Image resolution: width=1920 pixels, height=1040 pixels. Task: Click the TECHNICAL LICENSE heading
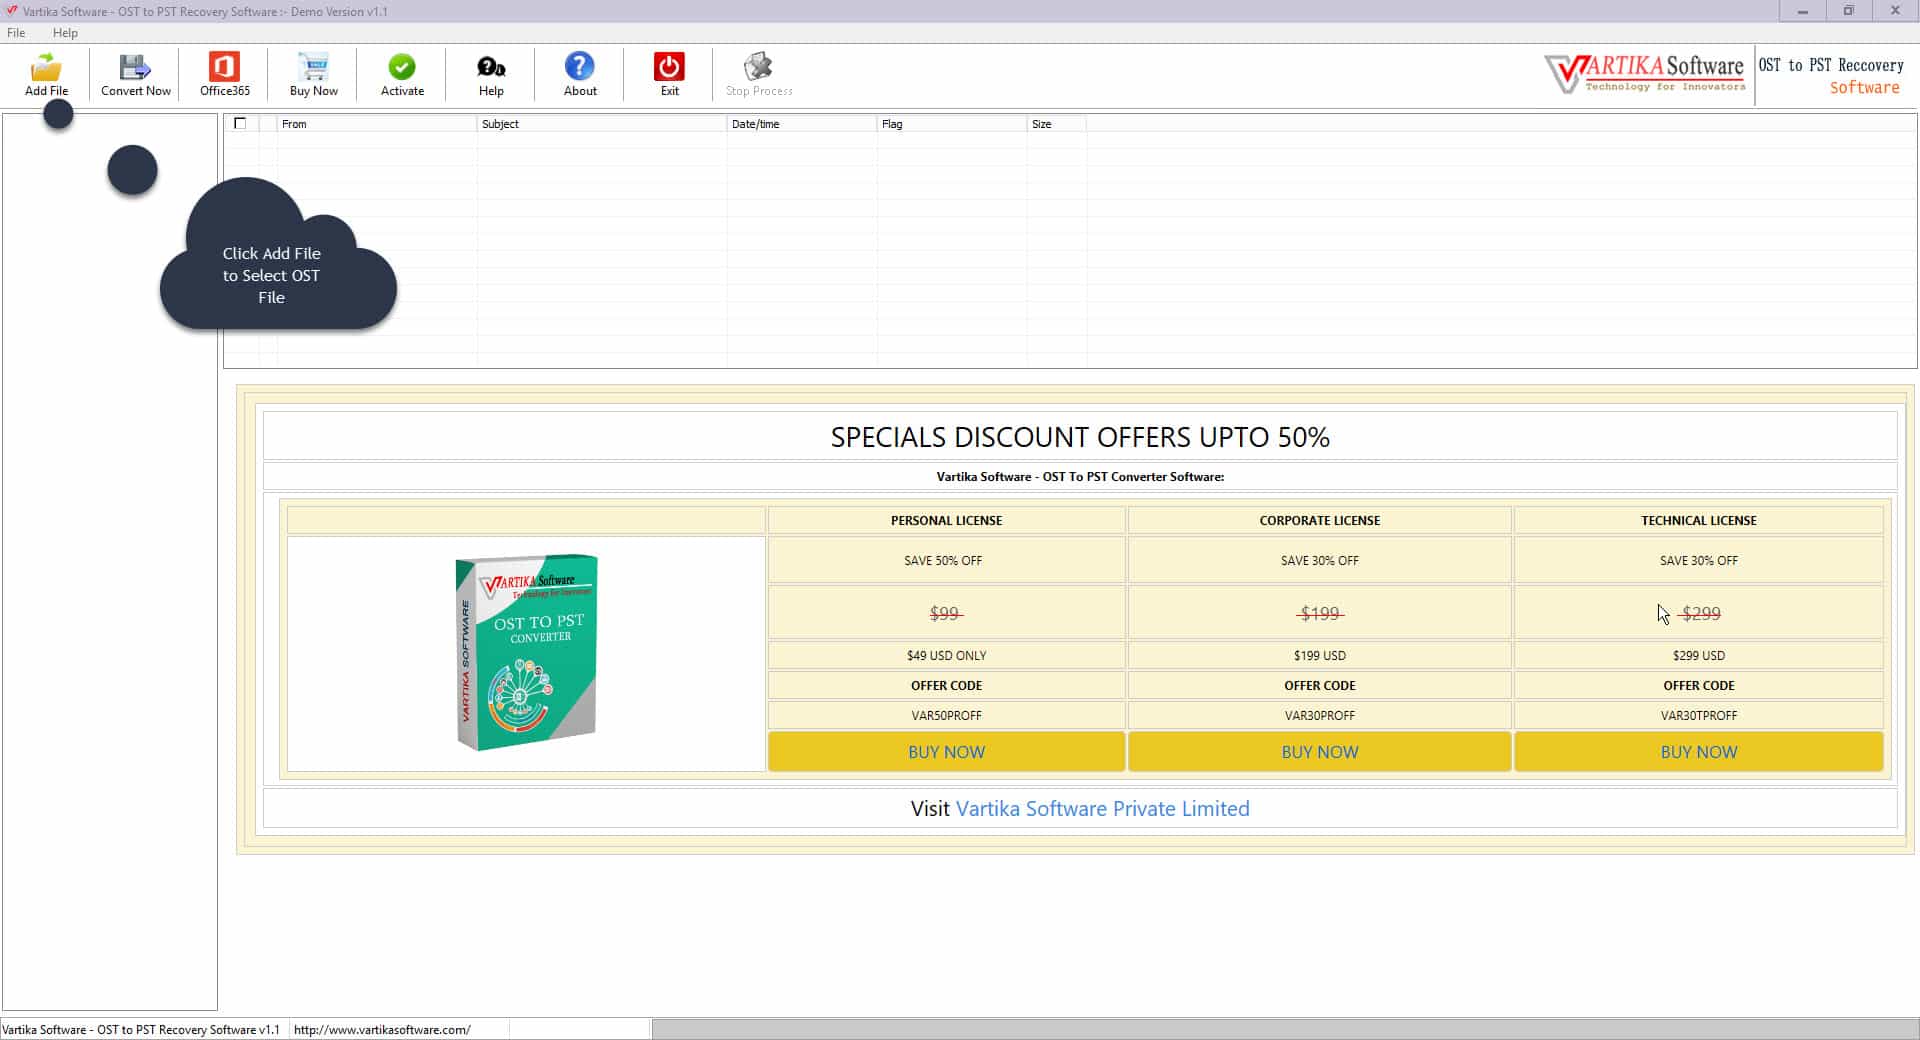[x=1698, y=521]
